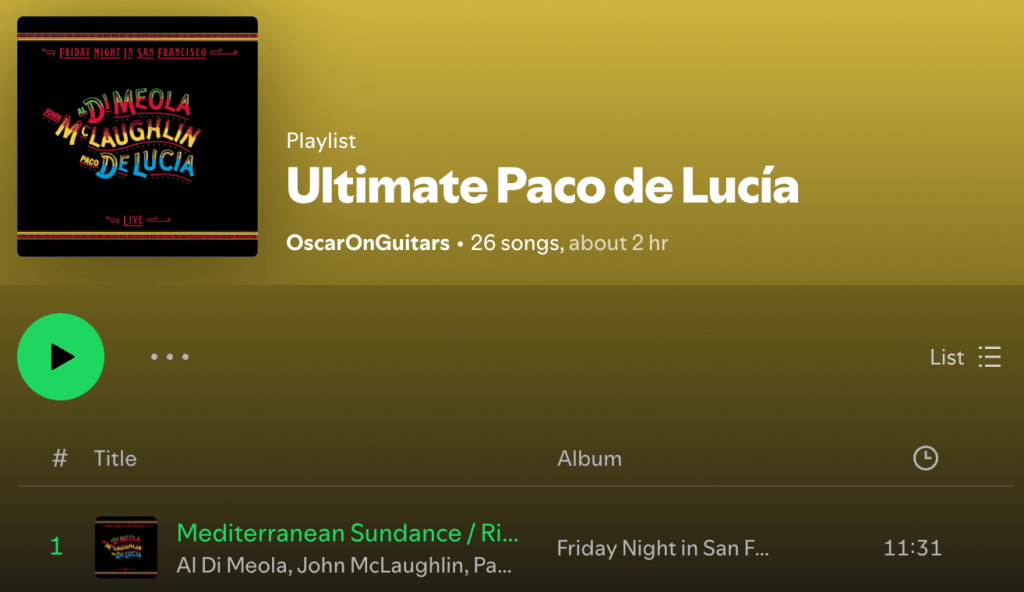
Task: Open the List view mode dropdown
Action: click(x=965, y=357)
